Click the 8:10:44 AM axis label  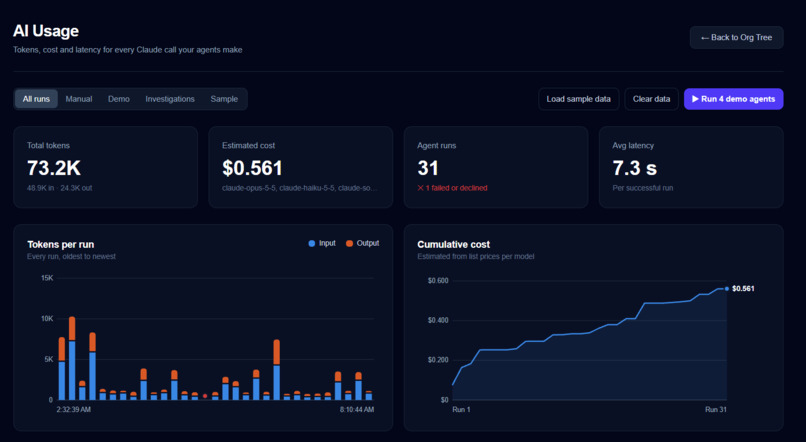[x=357, y=410]
